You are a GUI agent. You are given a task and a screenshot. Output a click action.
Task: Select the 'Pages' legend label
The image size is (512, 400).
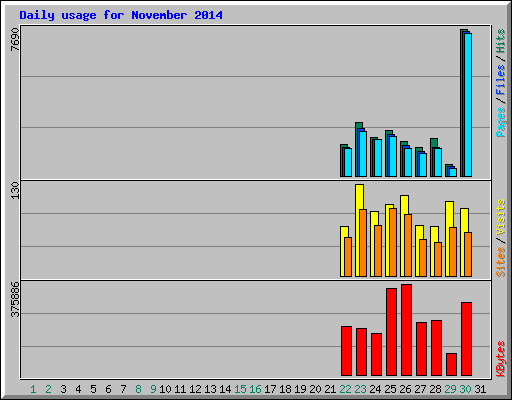coord(500,122)
